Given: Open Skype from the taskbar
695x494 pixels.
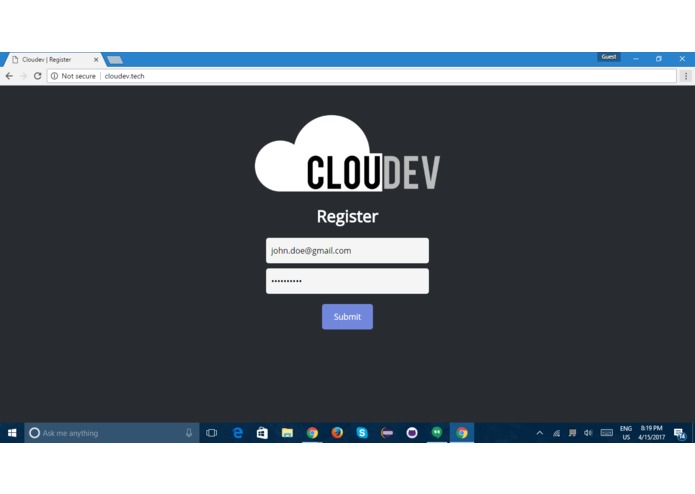Looking at the screenshot, I should click(x=362, y=433).
